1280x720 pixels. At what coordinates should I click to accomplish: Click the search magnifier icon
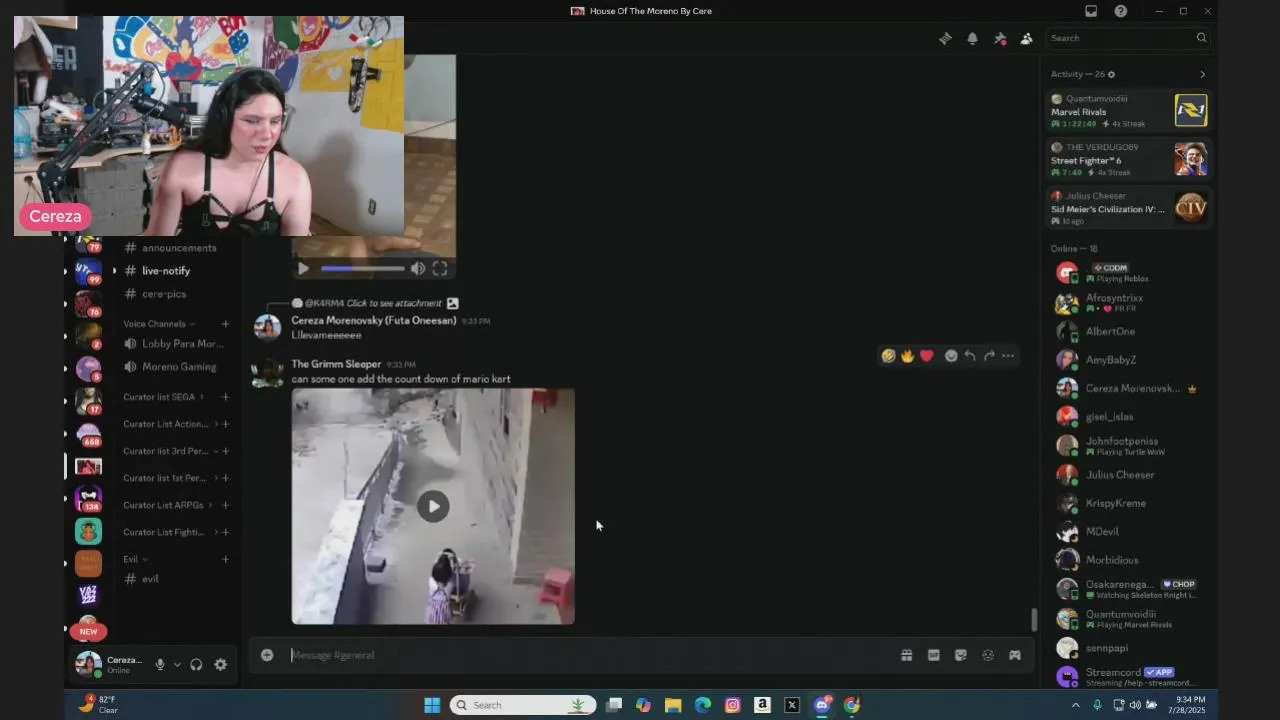click(1201, 38)
